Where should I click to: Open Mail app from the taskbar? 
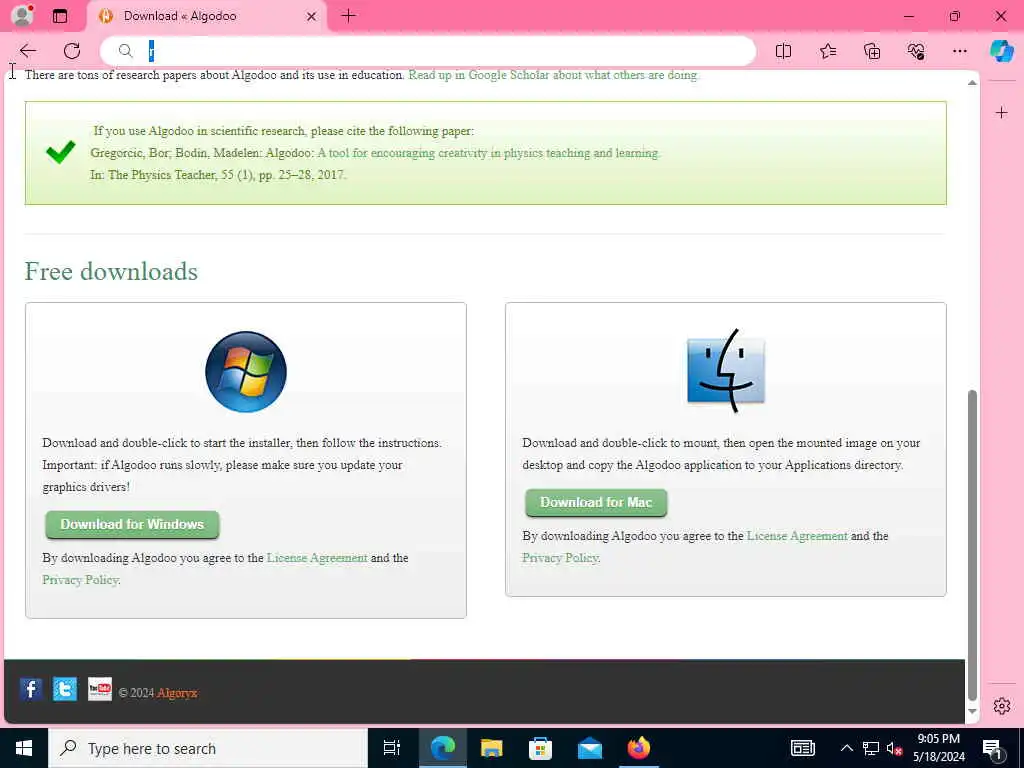point(590,748)
